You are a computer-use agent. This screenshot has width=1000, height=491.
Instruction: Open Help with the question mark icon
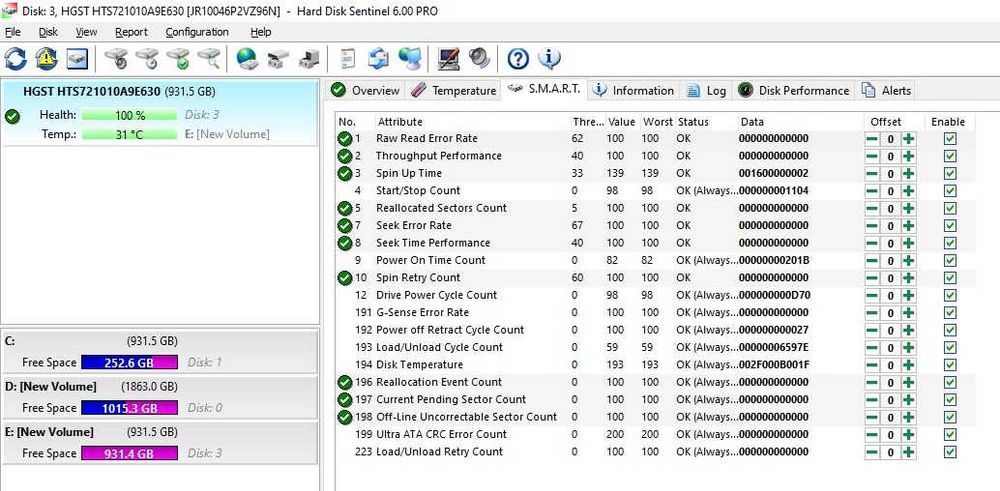coord(518,59)
